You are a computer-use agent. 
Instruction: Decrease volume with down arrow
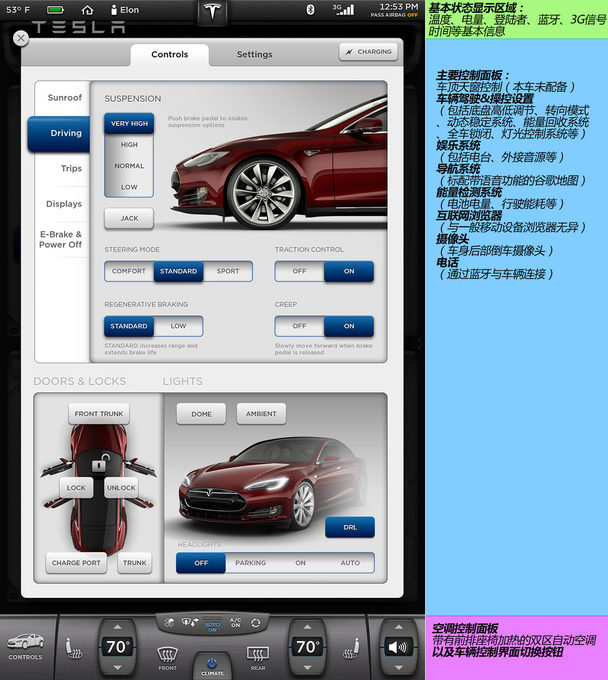[398, 668]
